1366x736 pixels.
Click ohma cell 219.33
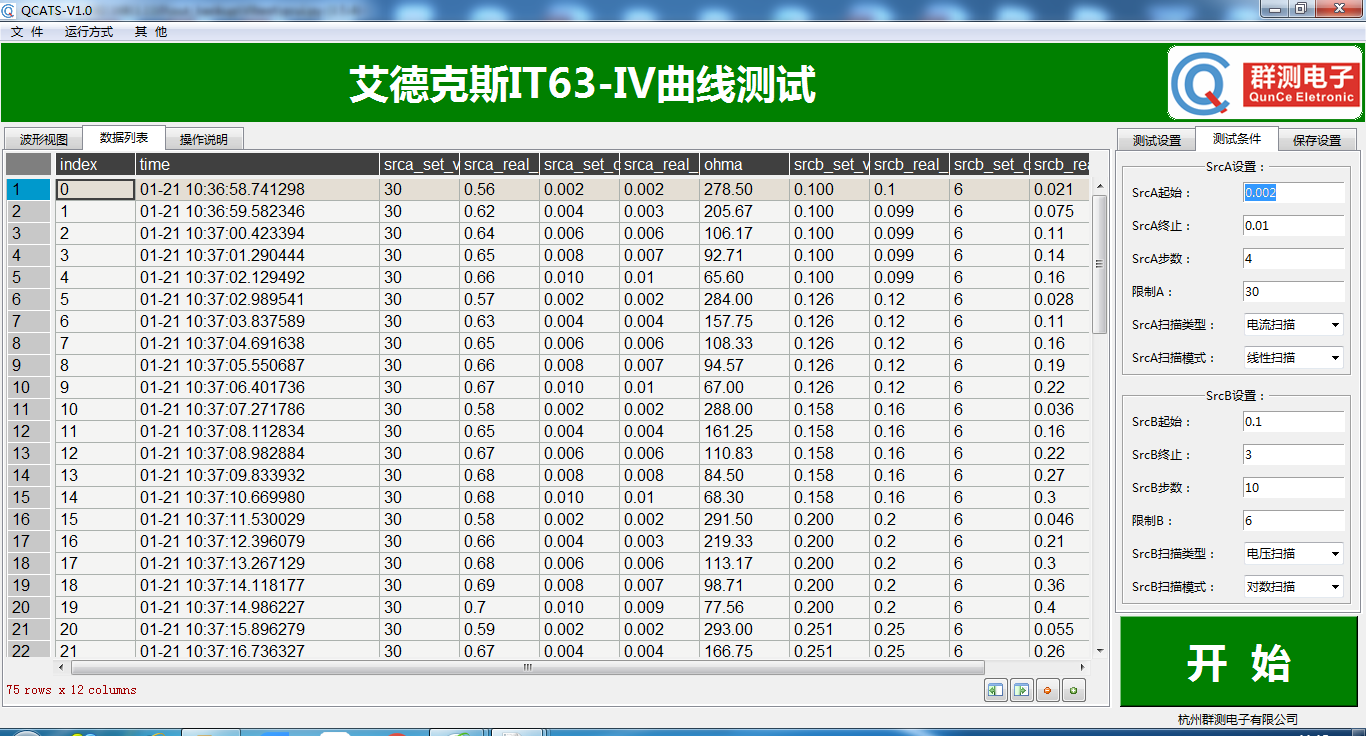744,541
